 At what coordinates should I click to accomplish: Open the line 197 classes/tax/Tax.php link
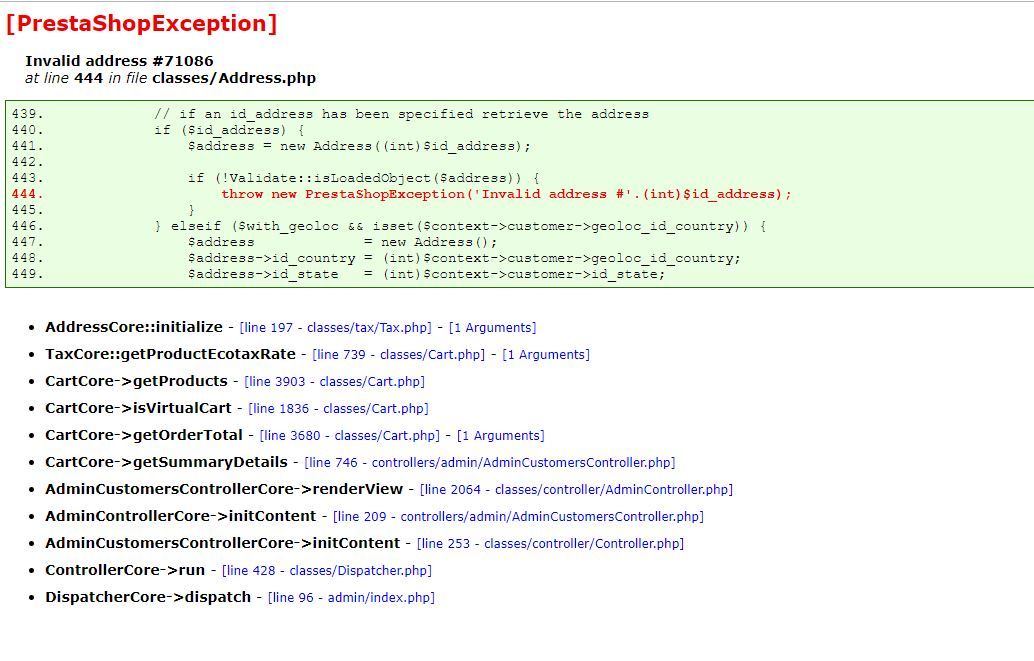tap(335, 328)
